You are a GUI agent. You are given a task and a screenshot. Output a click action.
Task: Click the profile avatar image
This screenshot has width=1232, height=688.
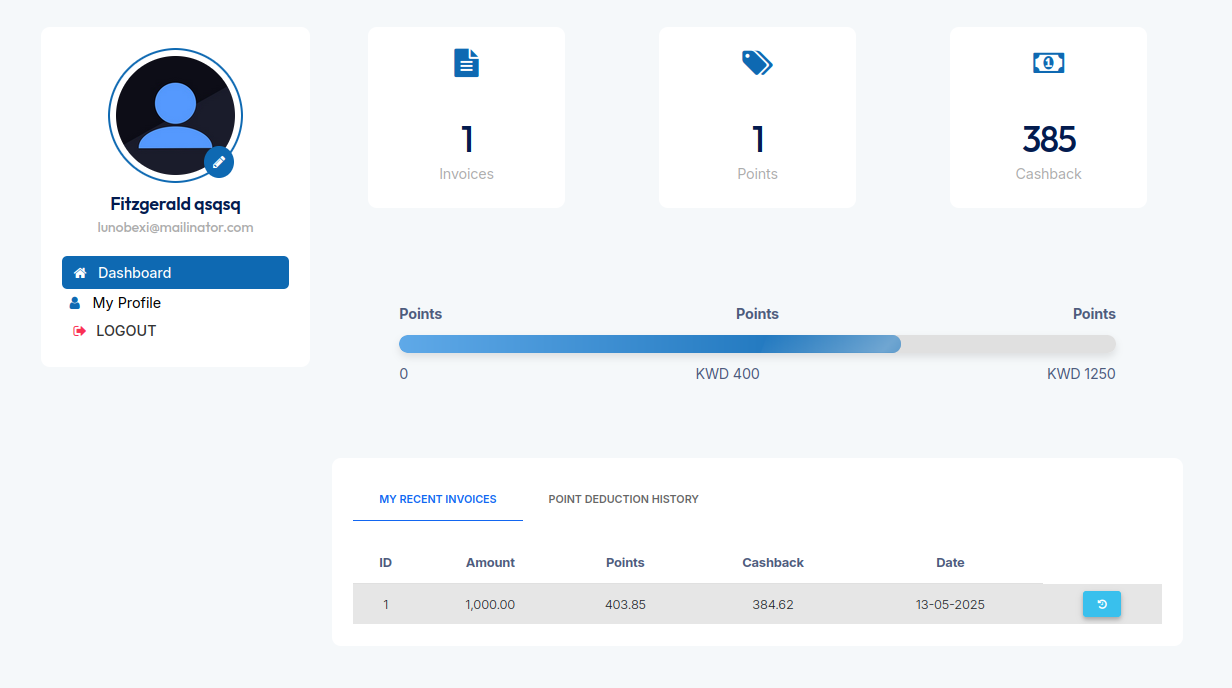(x=175, y=115)
